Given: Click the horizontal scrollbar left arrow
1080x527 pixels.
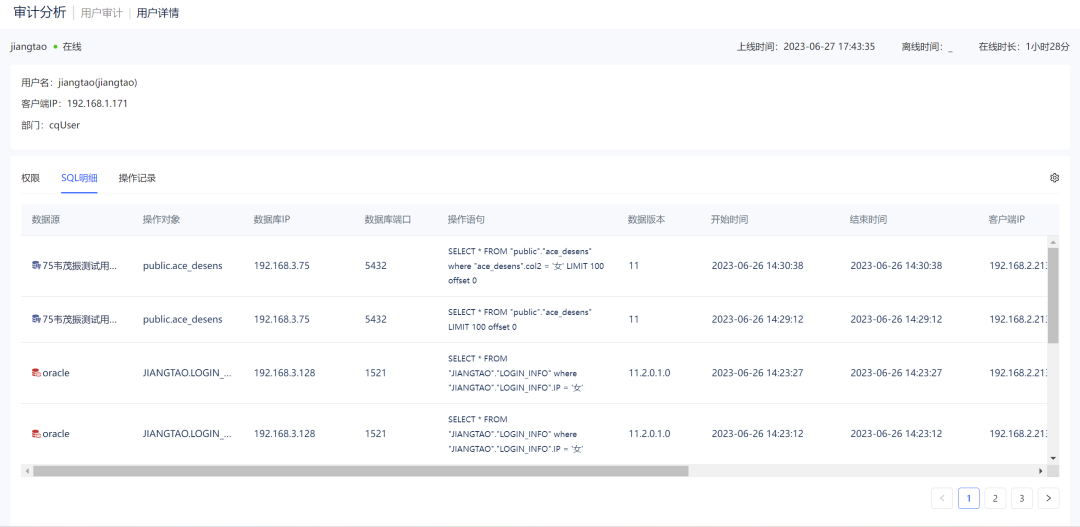Looking at the screenshot, I should click(x=27, y=471).
